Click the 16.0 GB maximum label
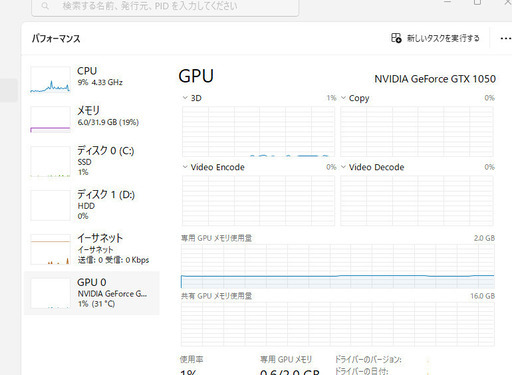Viewport: 512px width, 375px height. pos(483,296)
